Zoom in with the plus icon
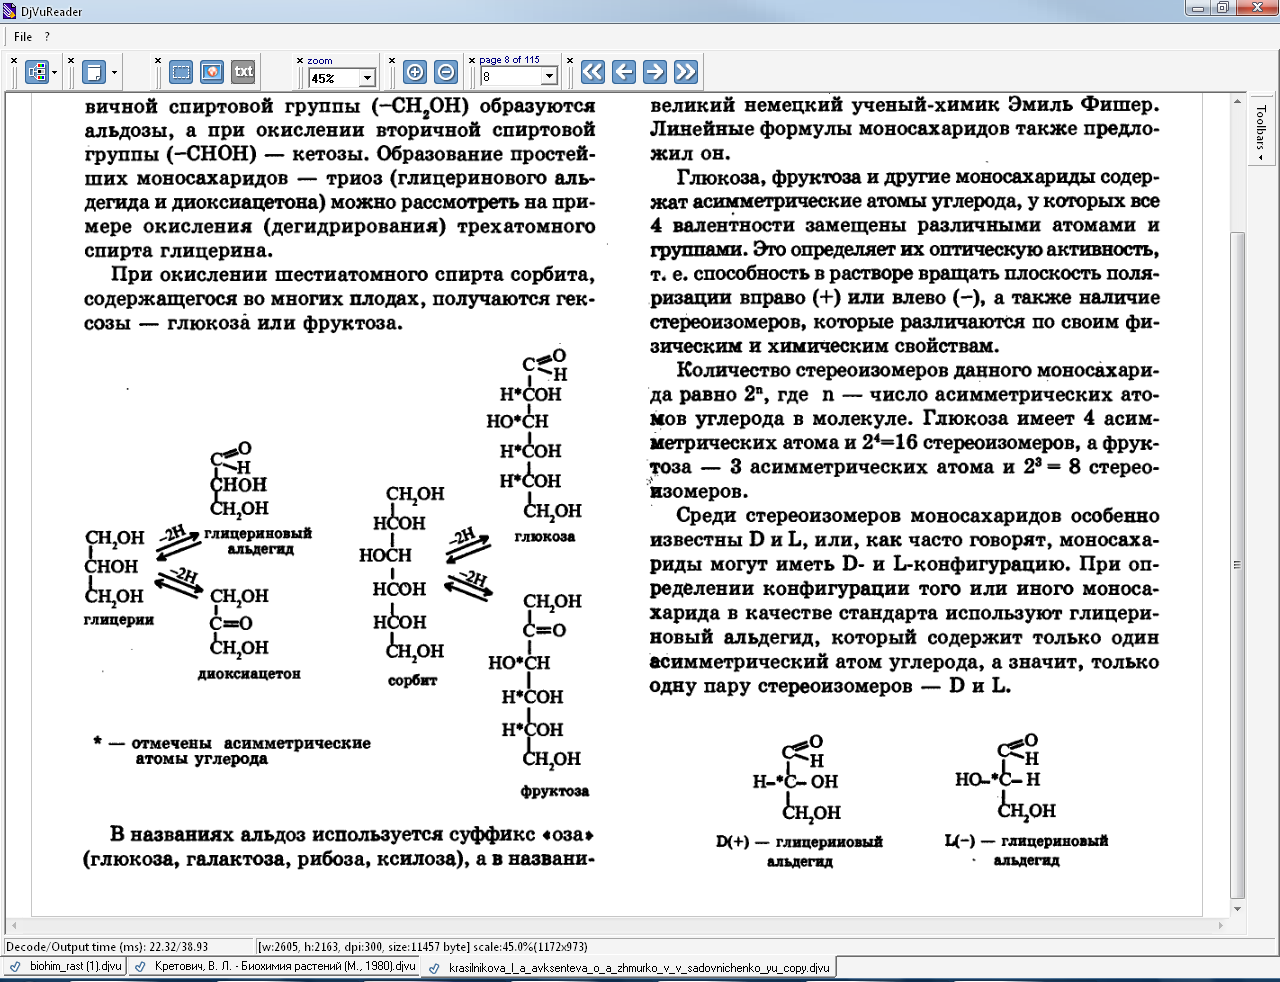The height and width of the screenshot is (982, 1280). 415,72
